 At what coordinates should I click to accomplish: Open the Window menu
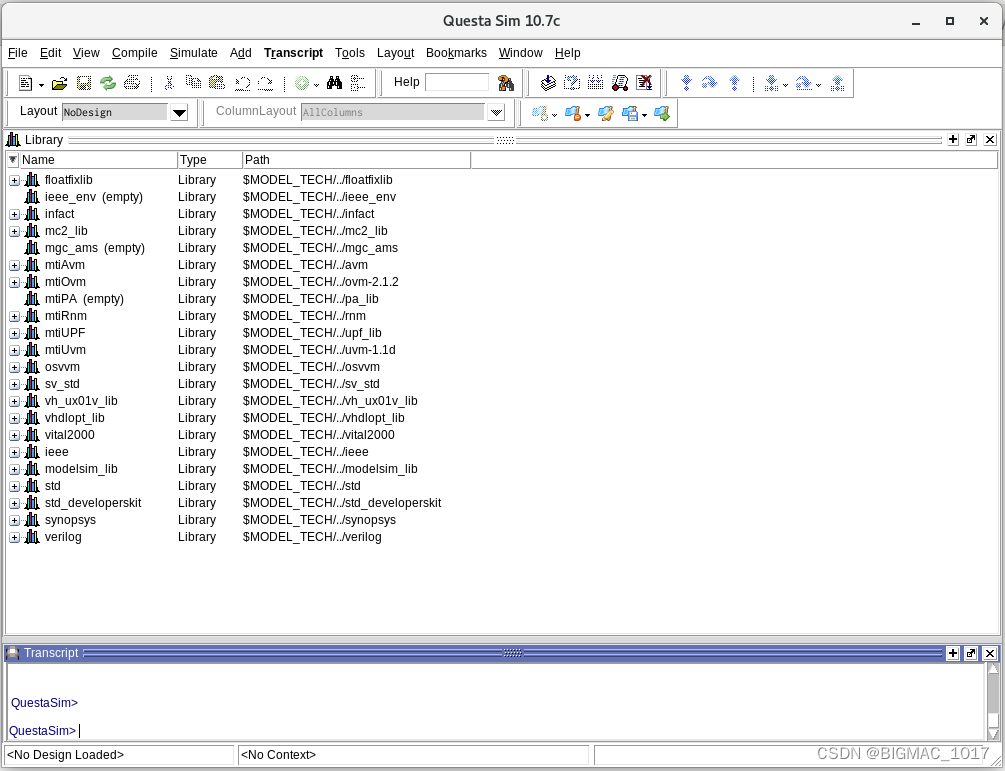520,53
